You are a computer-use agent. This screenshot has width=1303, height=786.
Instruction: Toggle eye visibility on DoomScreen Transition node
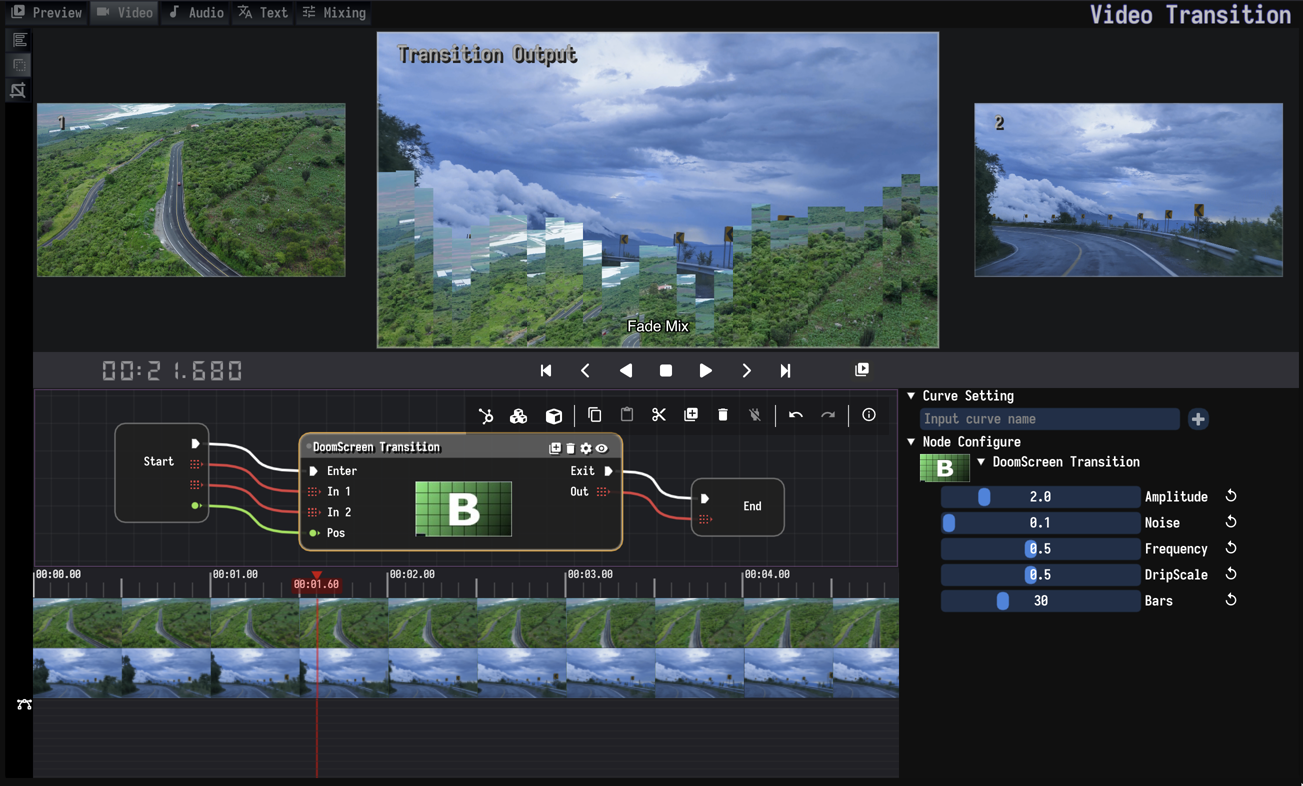coord(602,448)
